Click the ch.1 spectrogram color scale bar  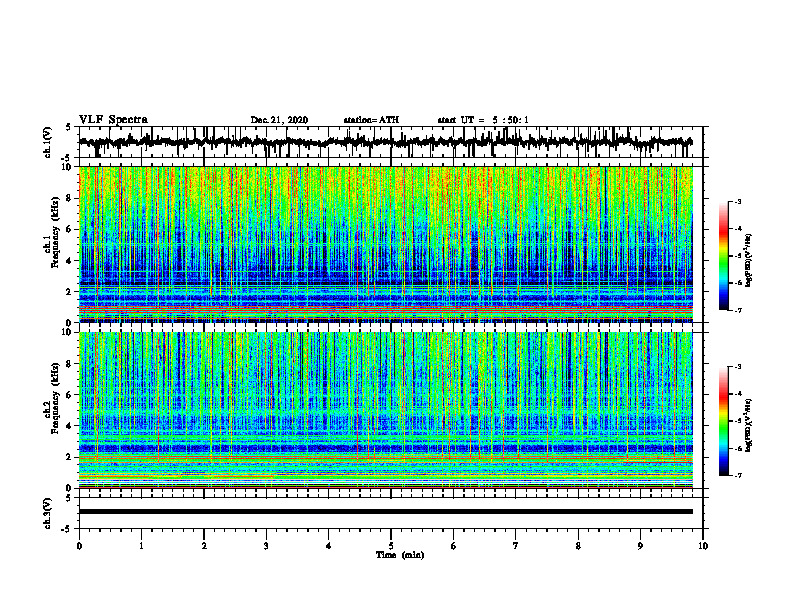(724, 256)
